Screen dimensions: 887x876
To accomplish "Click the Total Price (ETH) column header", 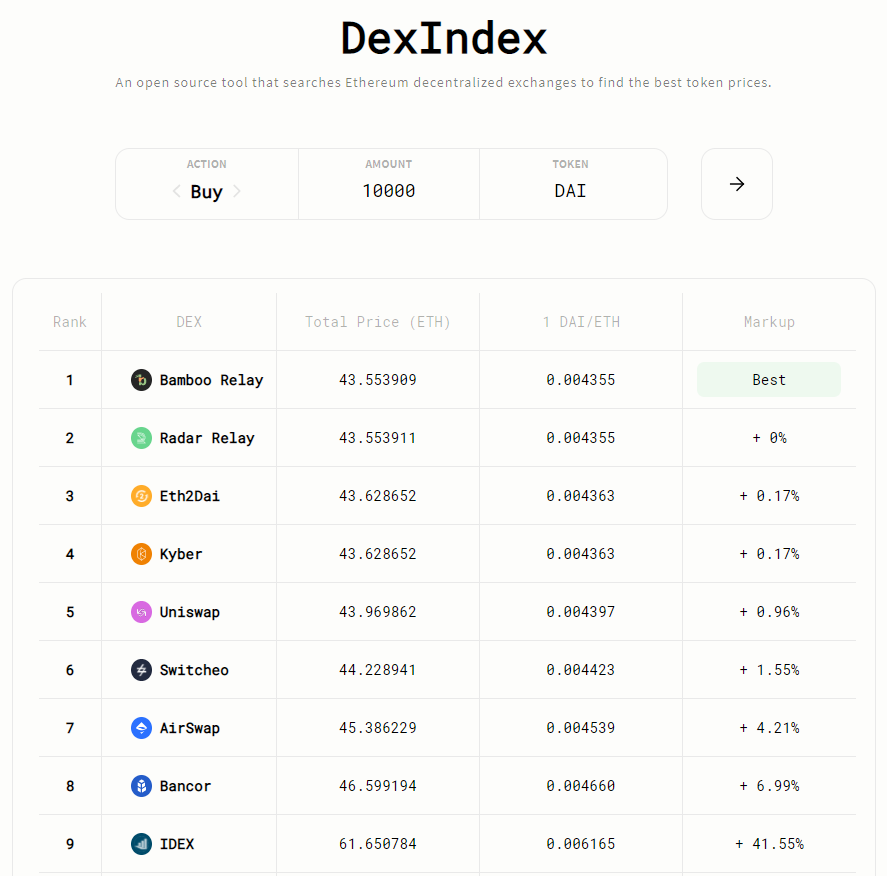I will pos(377,322).
